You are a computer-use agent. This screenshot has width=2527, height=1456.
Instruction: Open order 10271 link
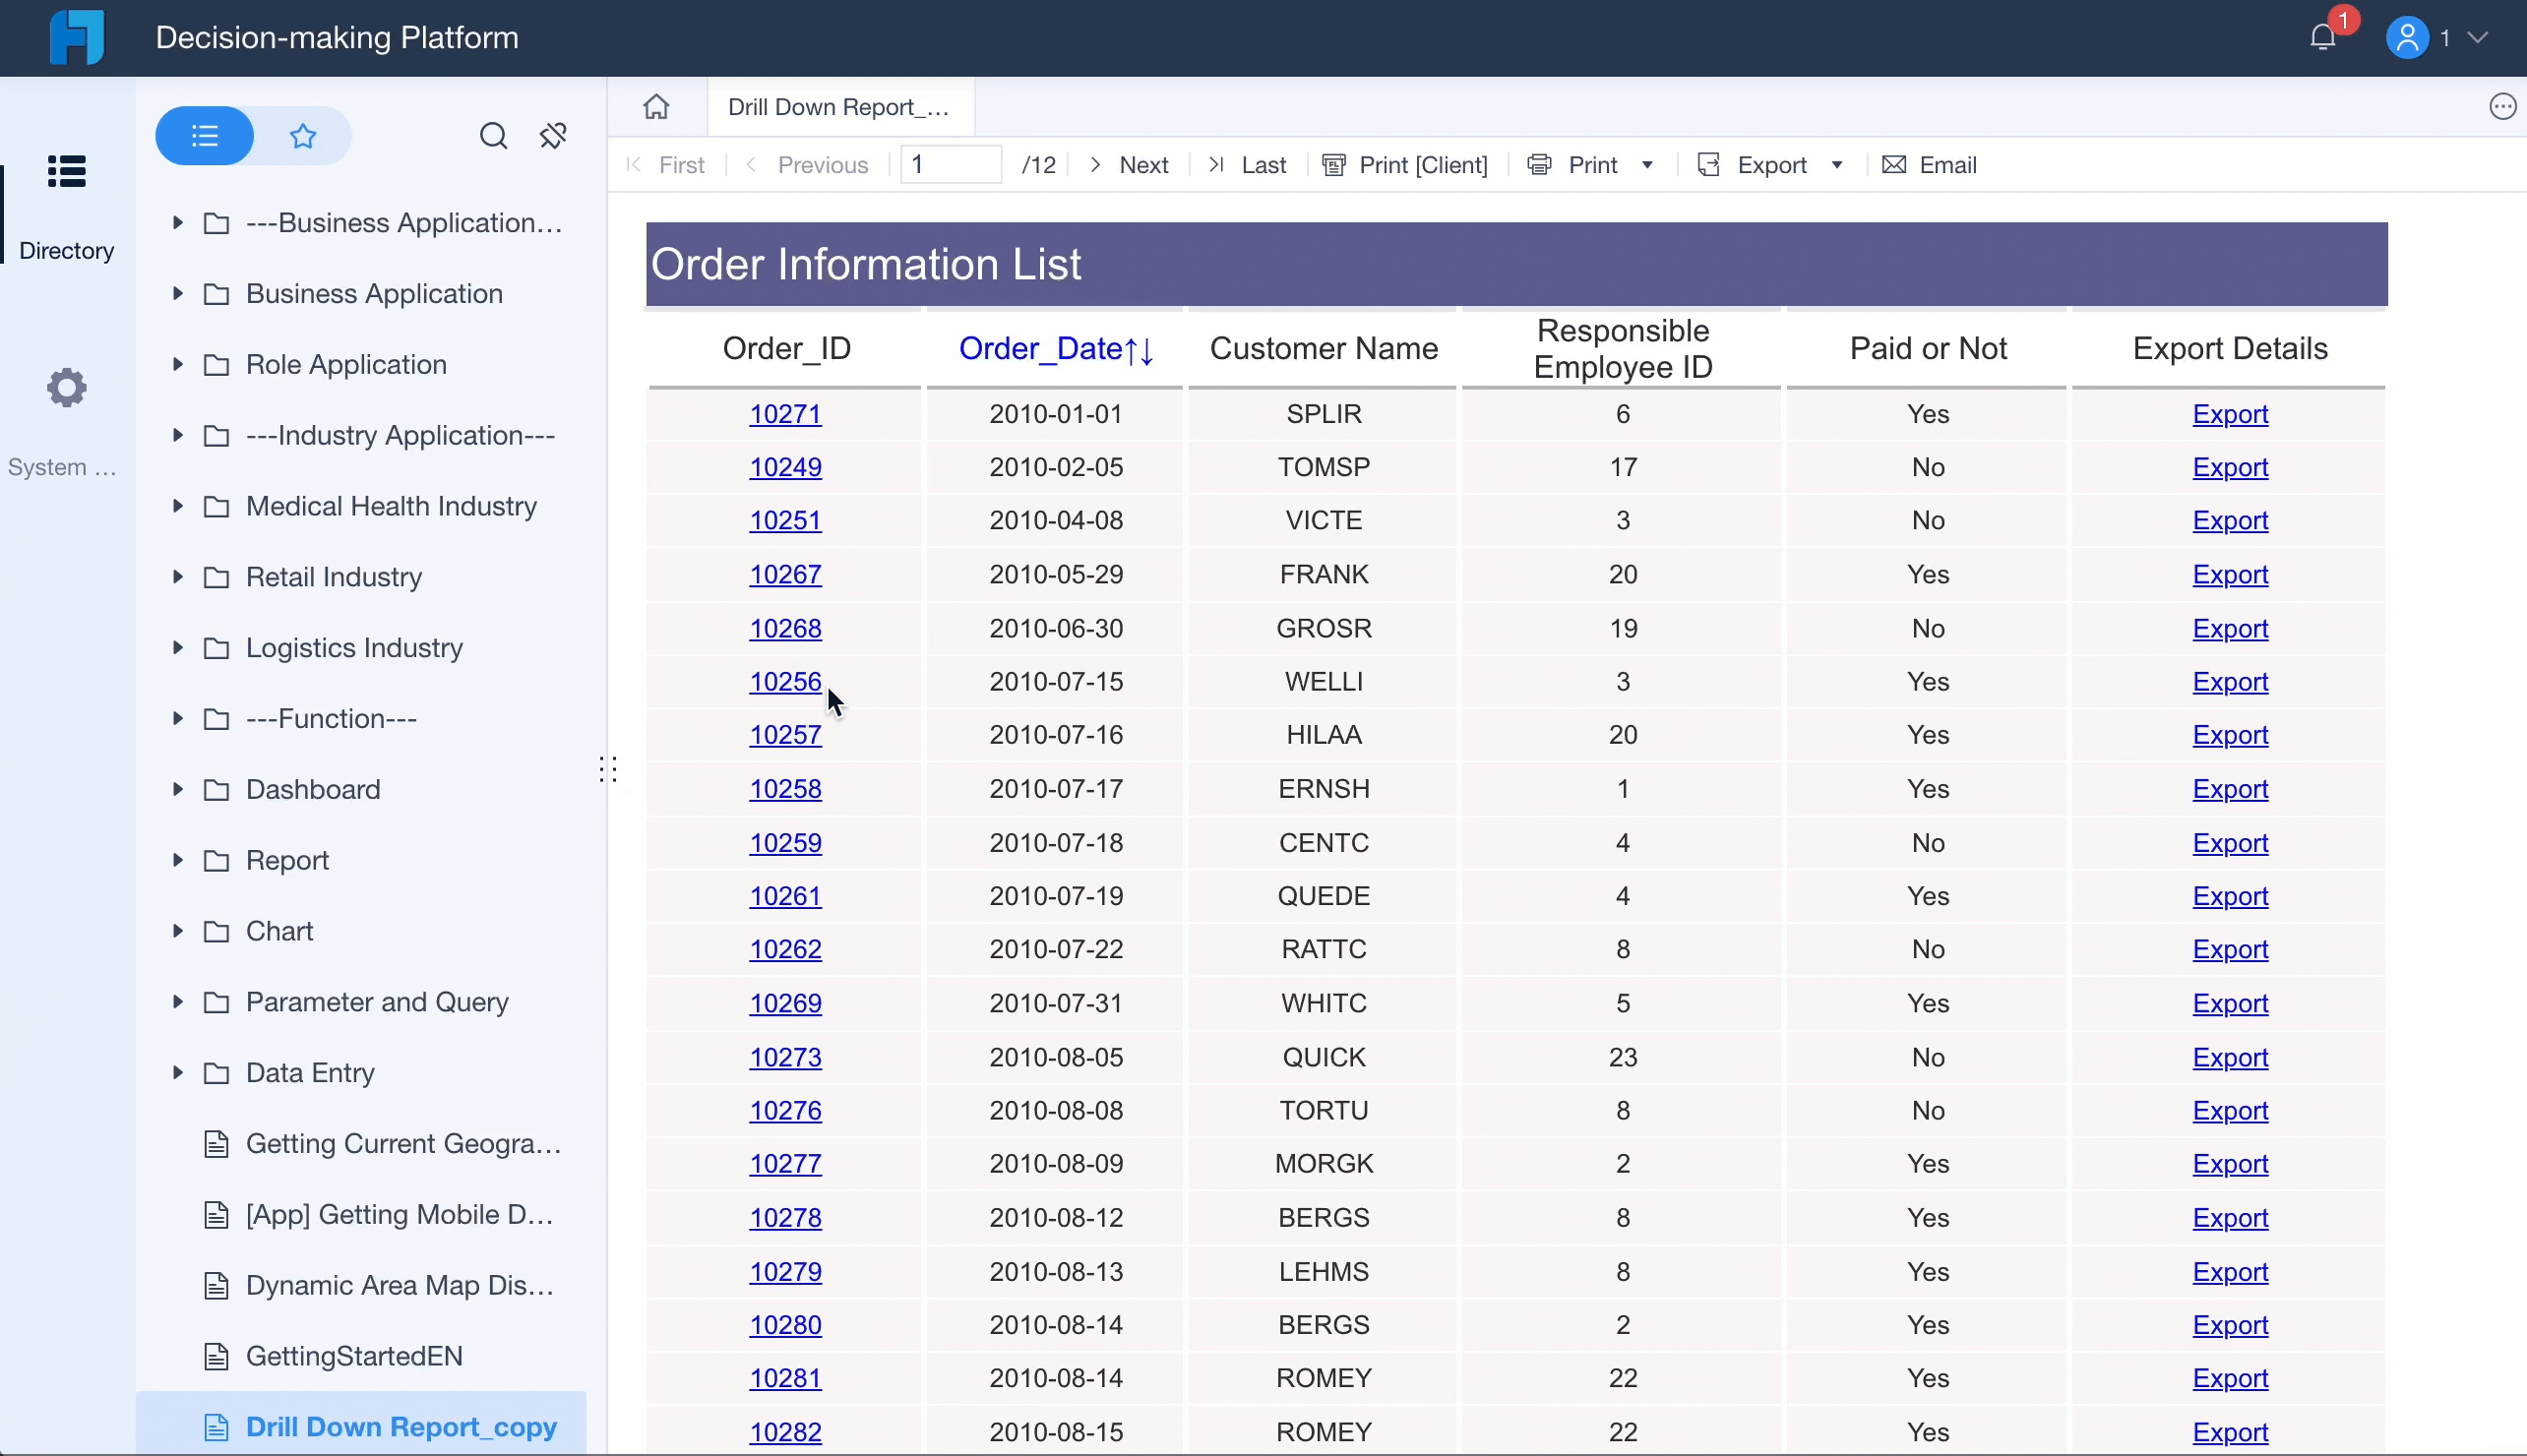coord(786,414)
